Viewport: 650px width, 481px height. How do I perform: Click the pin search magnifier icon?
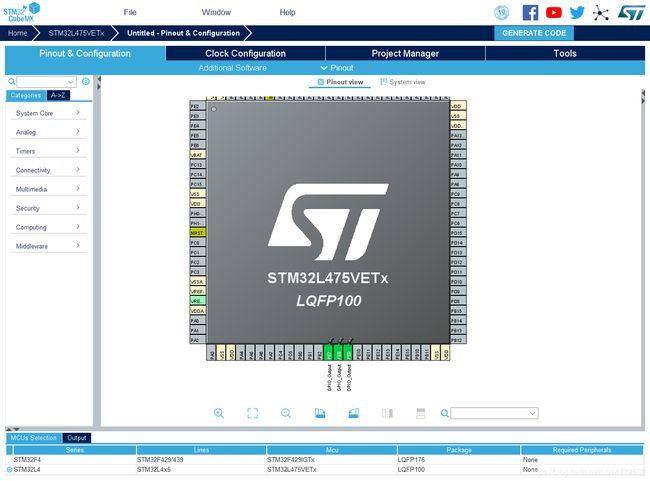pos(444,413)
